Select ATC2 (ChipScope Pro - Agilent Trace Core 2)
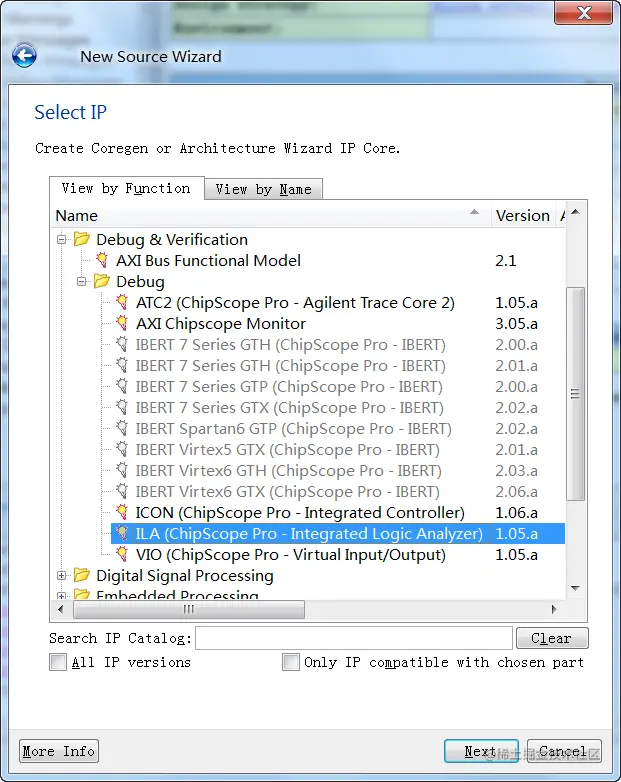The height and width of the screenshot is (782, 621). click(x=295, y=302)
